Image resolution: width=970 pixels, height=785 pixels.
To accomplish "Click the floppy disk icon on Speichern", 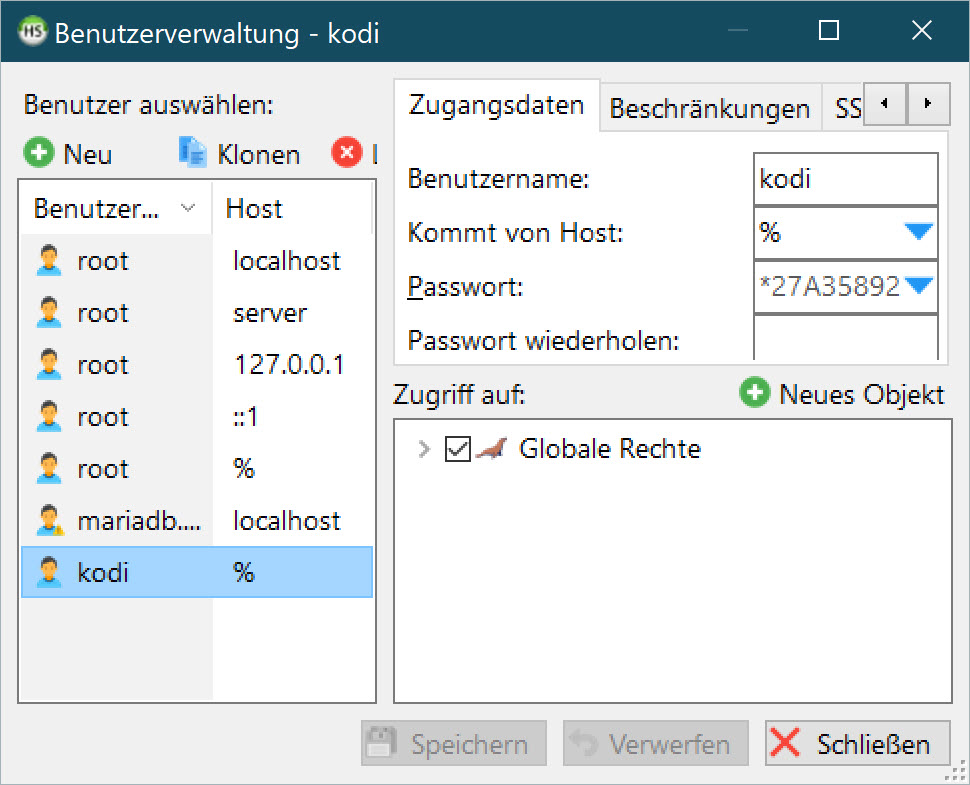I will pos(380,742).
